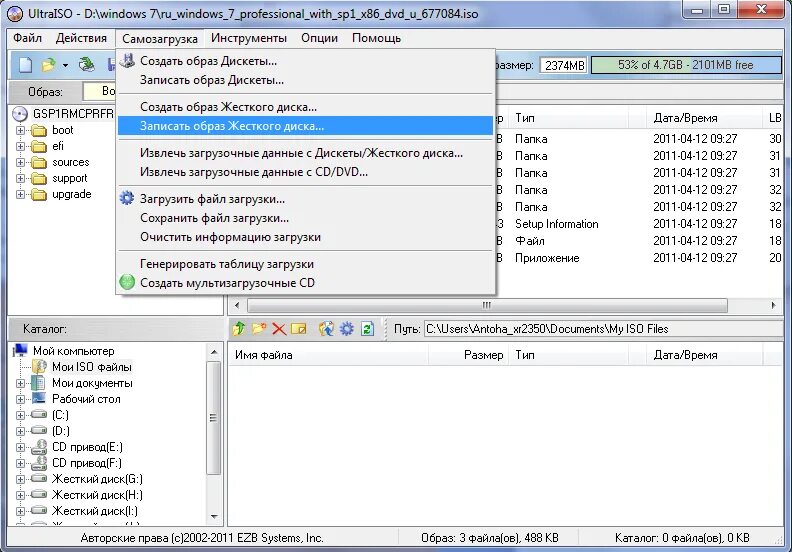Open the Файл menu

[x=27, y=38]
